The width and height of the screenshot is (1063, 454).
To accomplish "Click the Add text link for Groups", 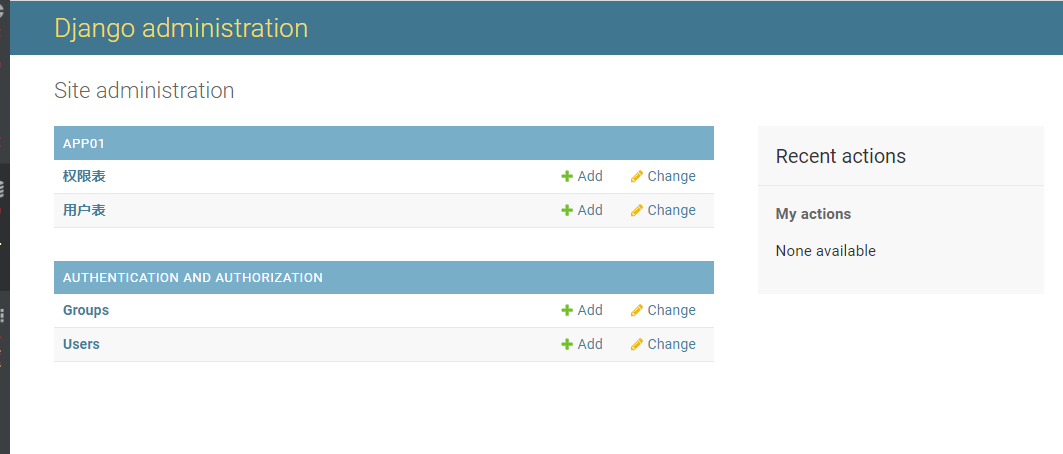I will coord(590,310).
